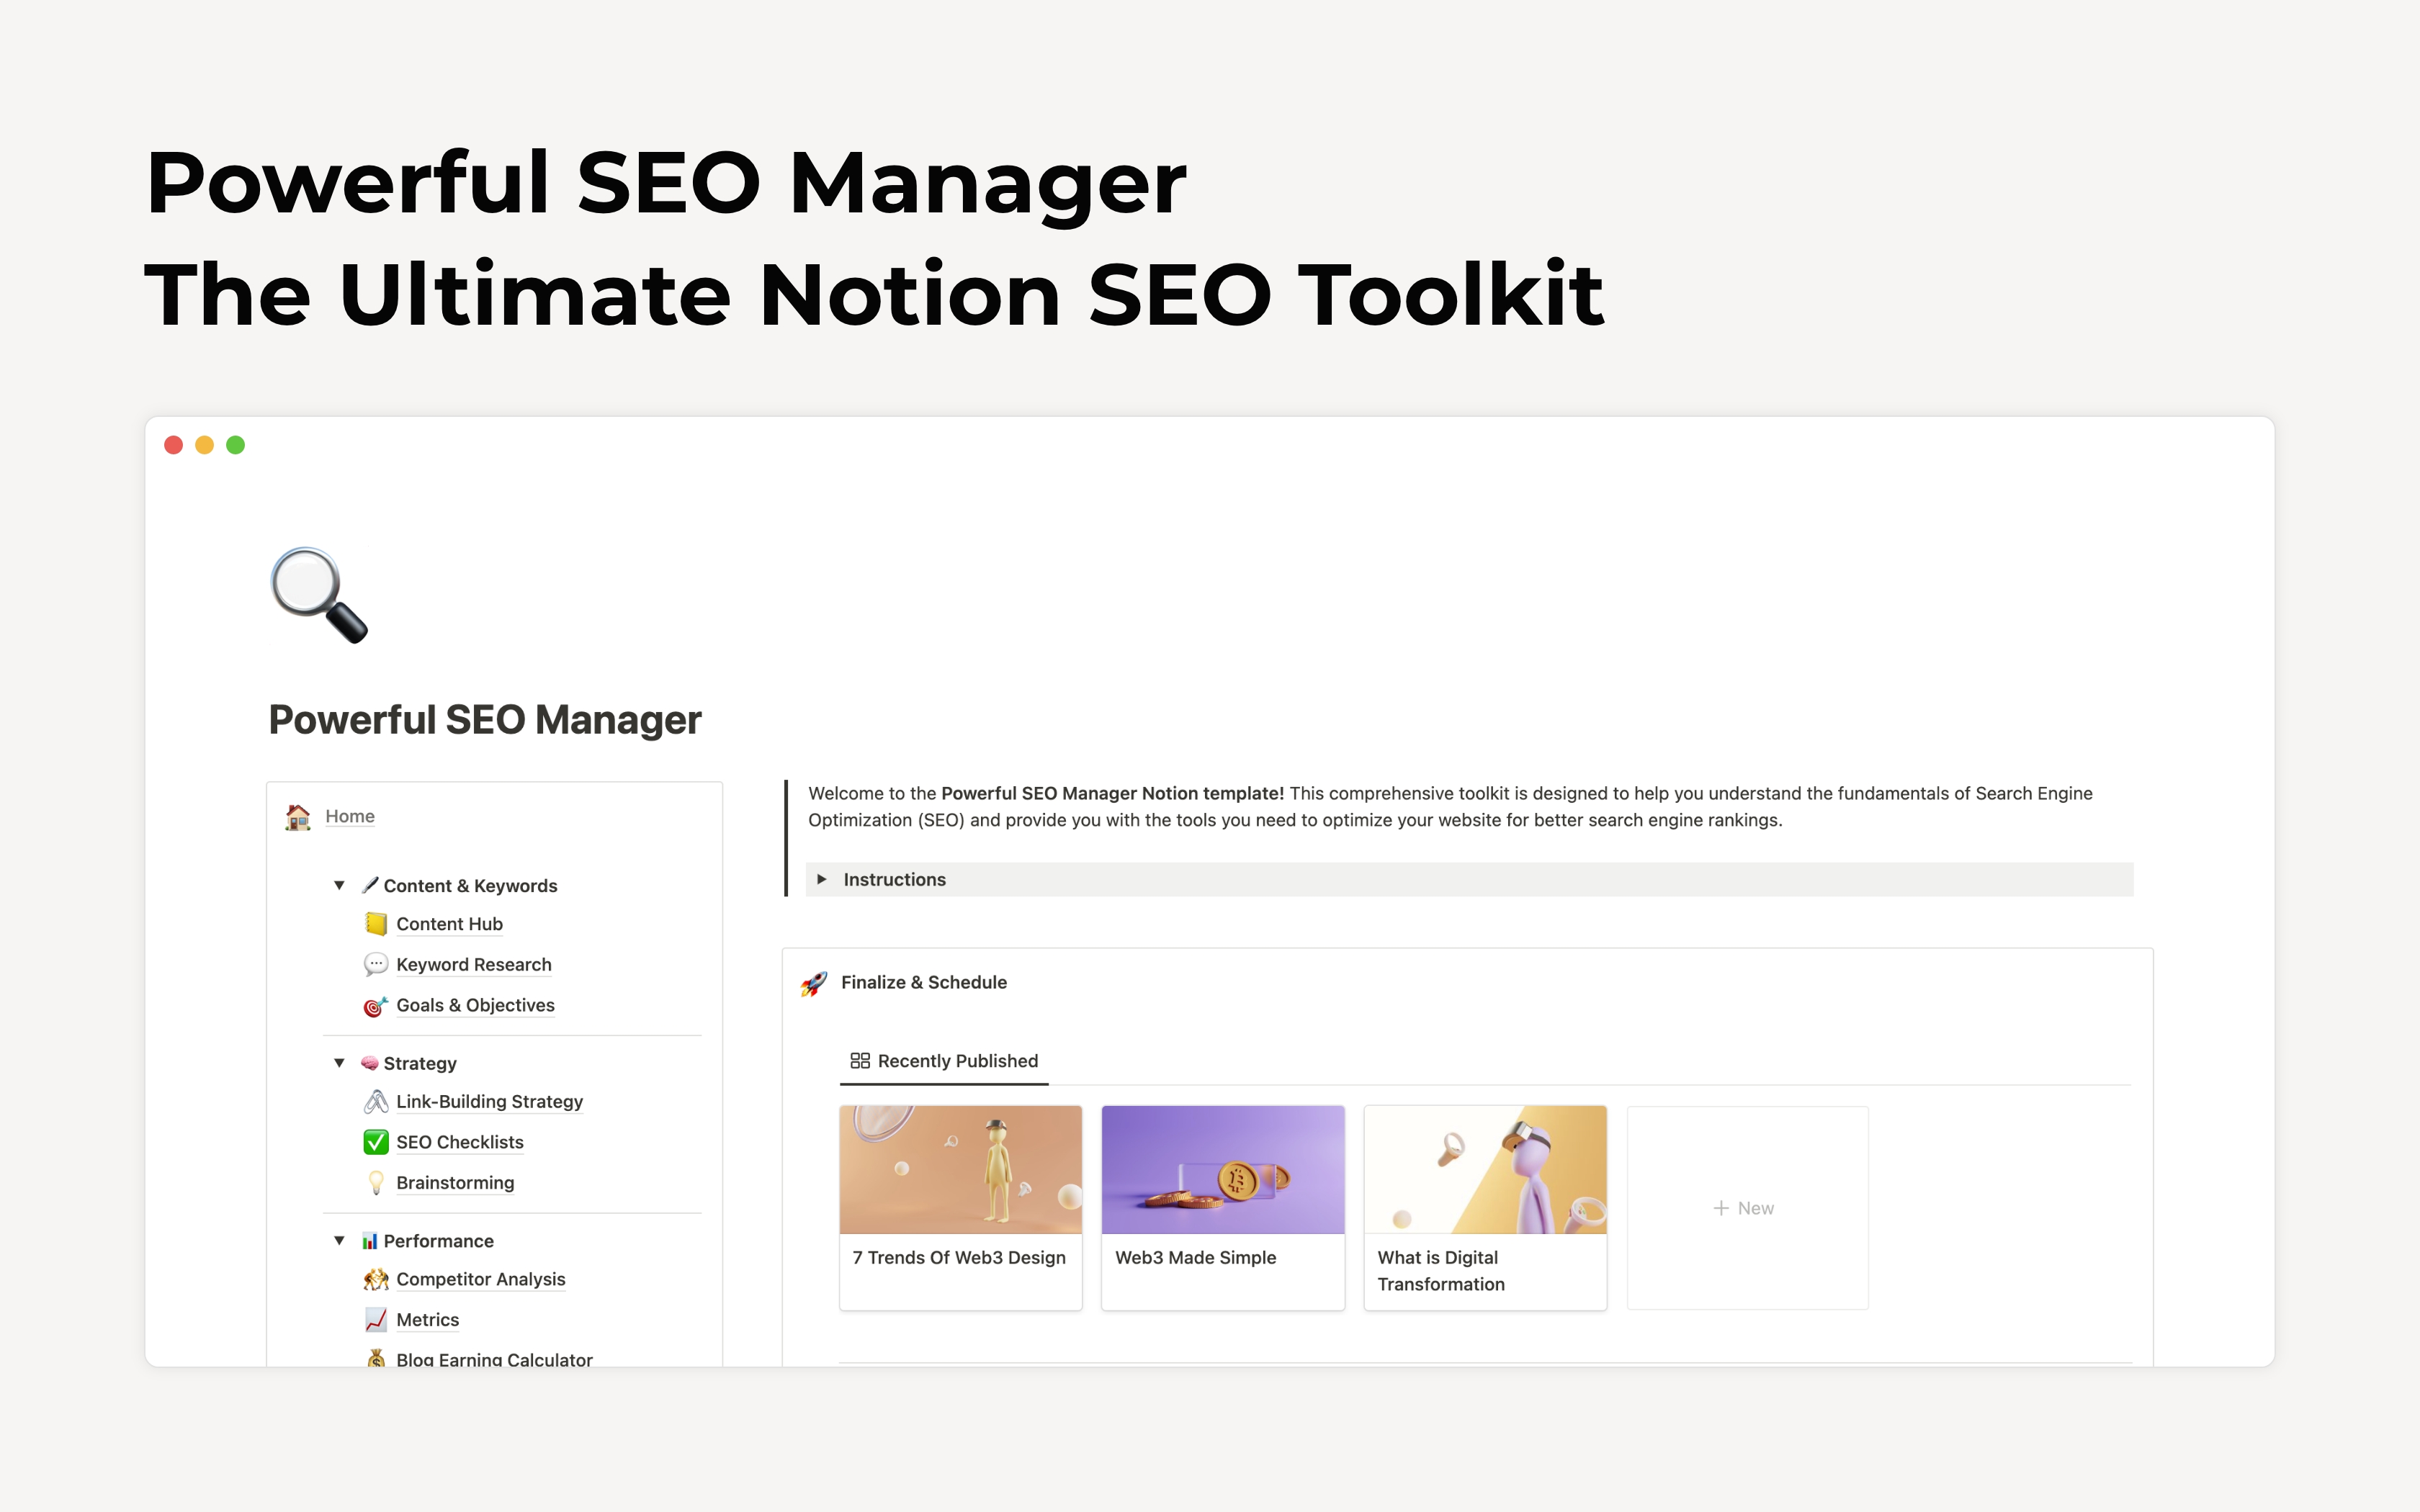The width and height of the screenshot is (2420, 1512).
Task: Expand the Instructions toggle
Action: pos(822,880)
